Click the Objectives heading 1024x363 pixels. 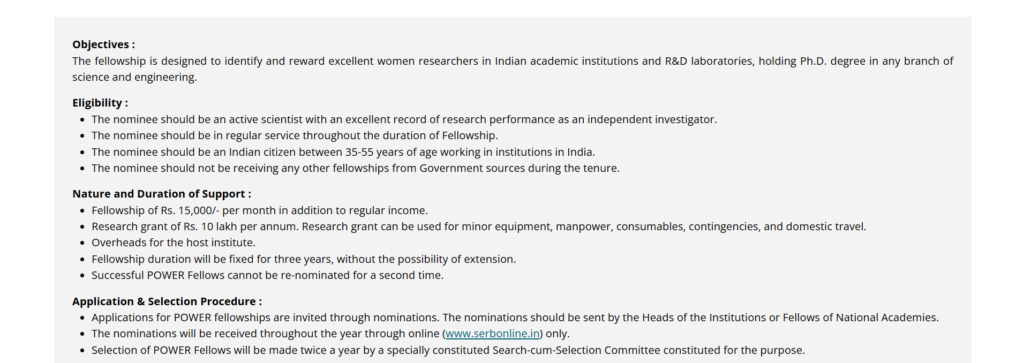pyautogui.click(x=104, y=44)
